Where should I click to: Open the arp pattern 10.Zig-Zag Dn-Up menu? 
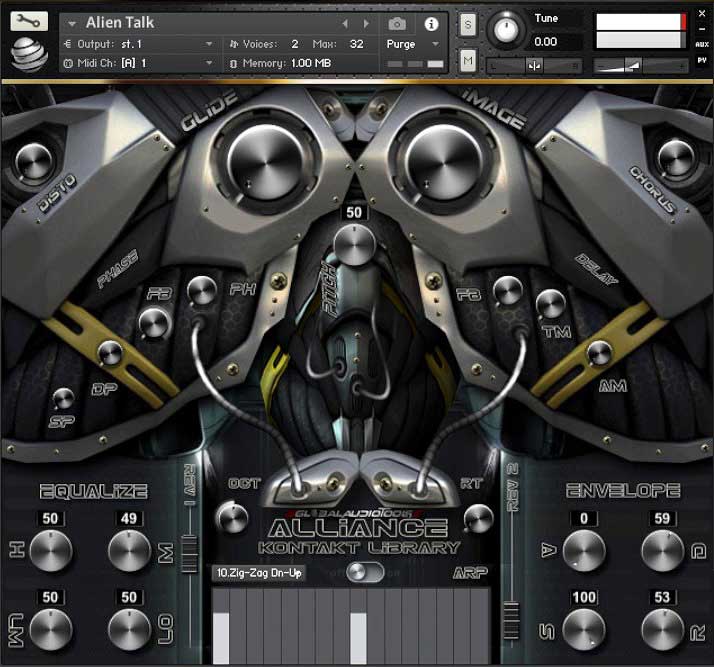pos(259,573)
